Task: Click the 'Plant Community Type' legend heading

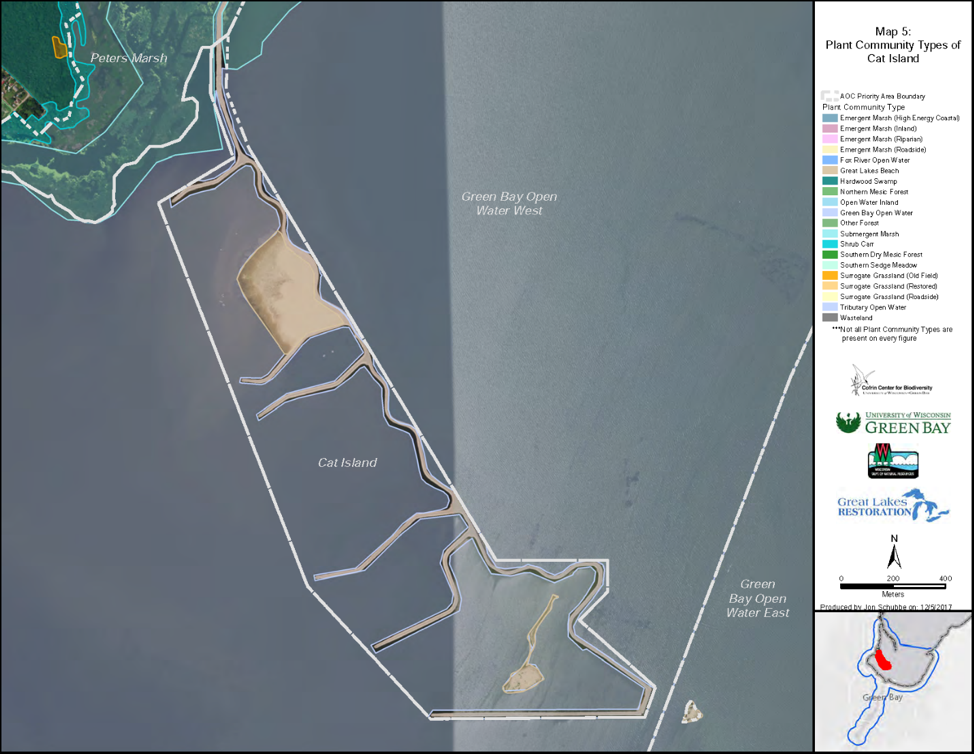Action: [x=863, y=107]
